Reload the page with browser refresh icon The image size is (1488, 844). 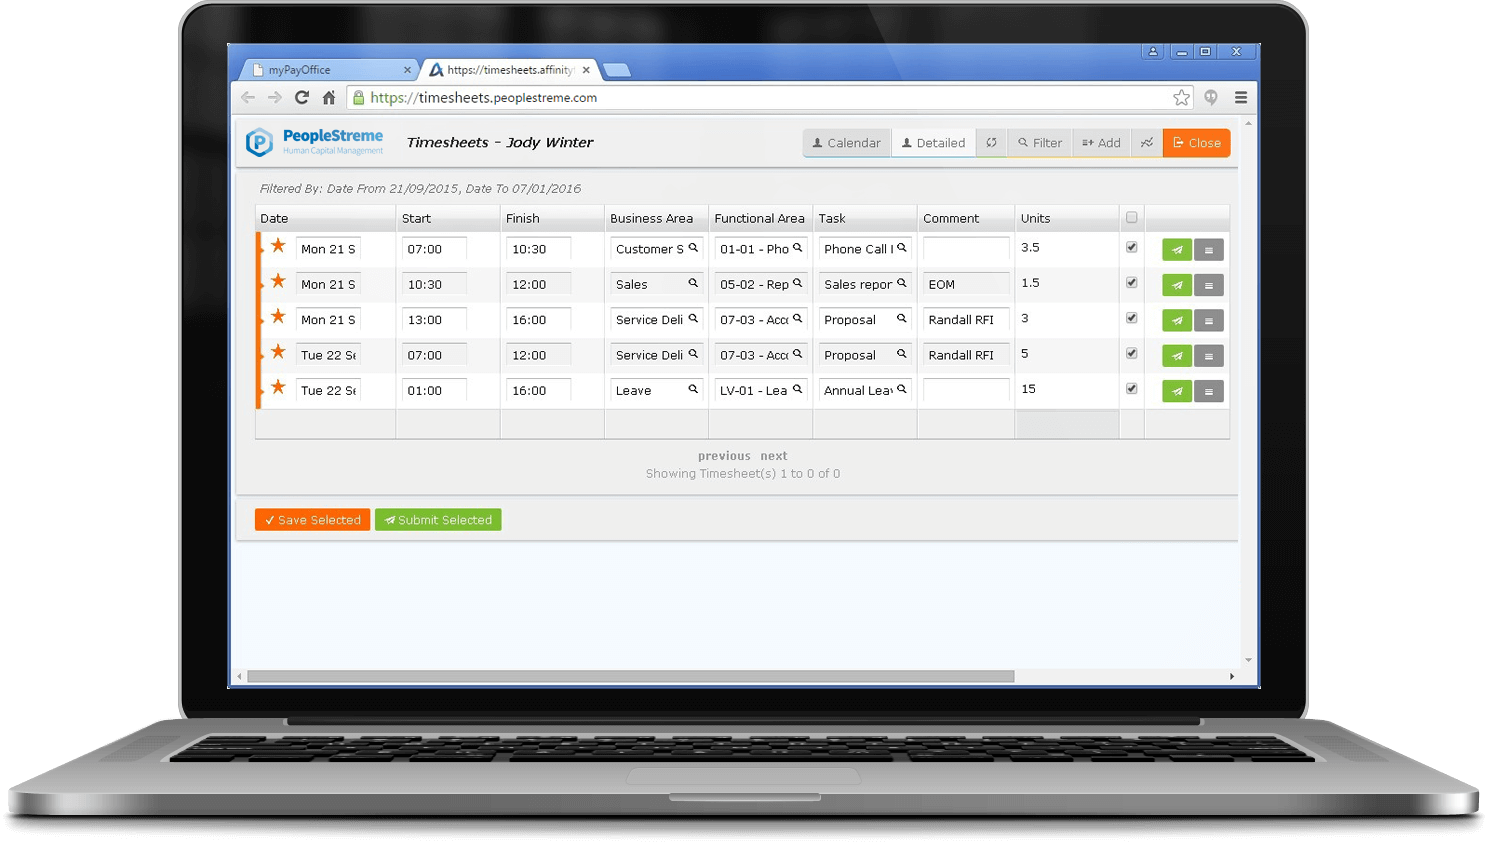coord(302,98)
